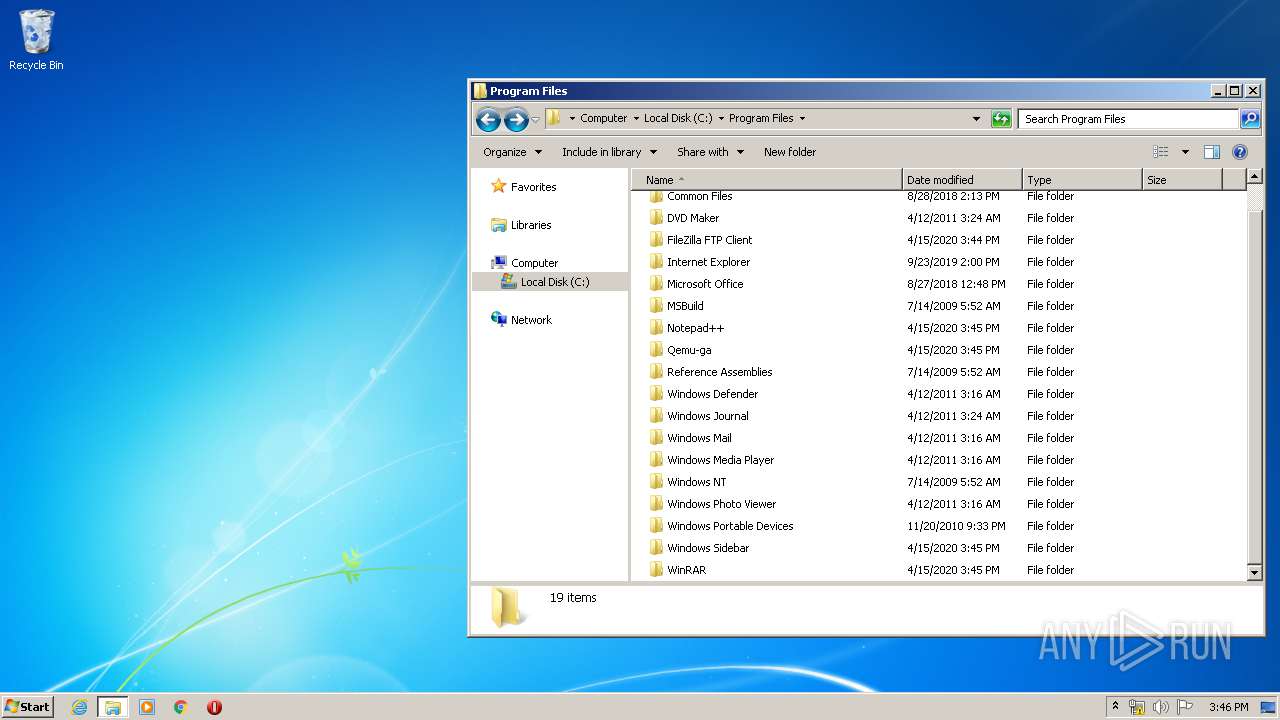1280x720 pixels.
Task: Sort by the Size column header
Action: coord(1182,180)
